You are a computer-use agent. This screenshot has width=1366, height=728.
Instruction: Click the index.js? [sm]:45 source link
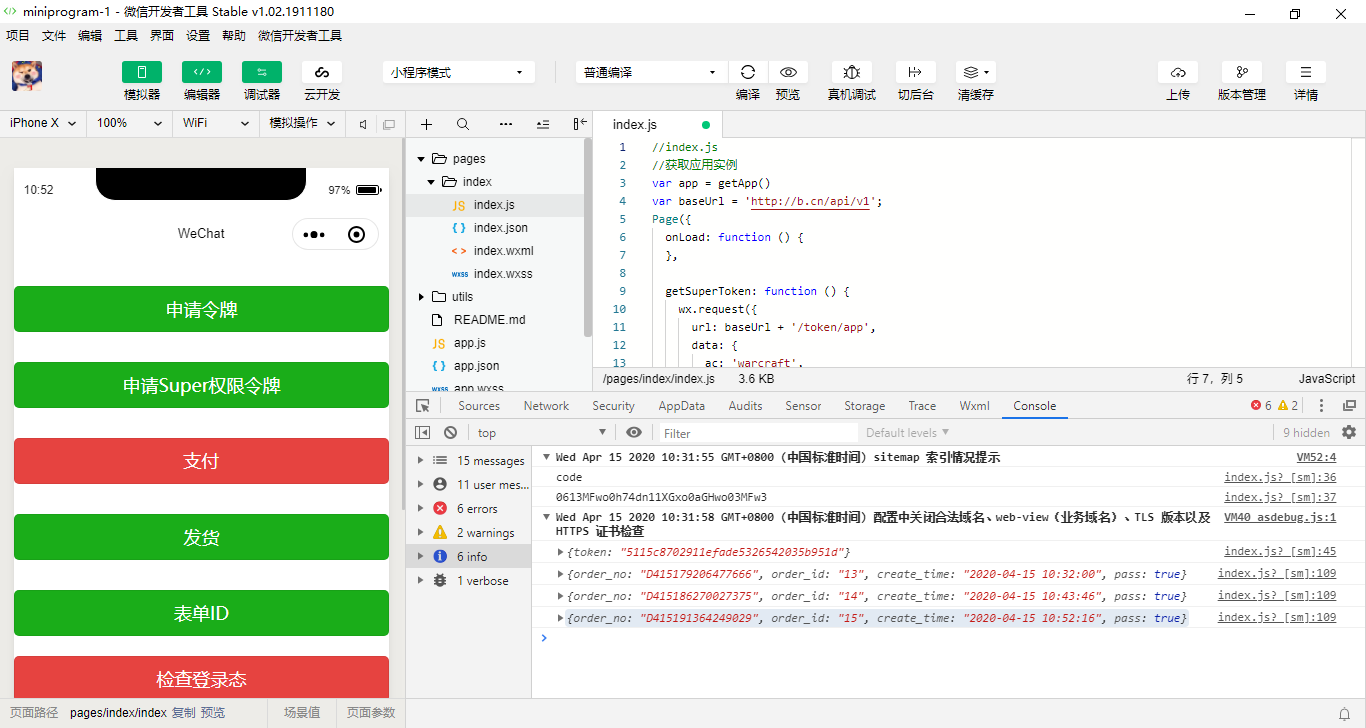[1280, 552]
